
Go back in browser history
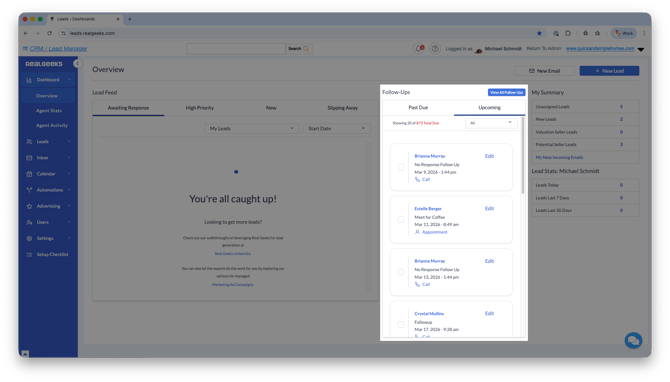pyautogui.click(x=26, y=33)
